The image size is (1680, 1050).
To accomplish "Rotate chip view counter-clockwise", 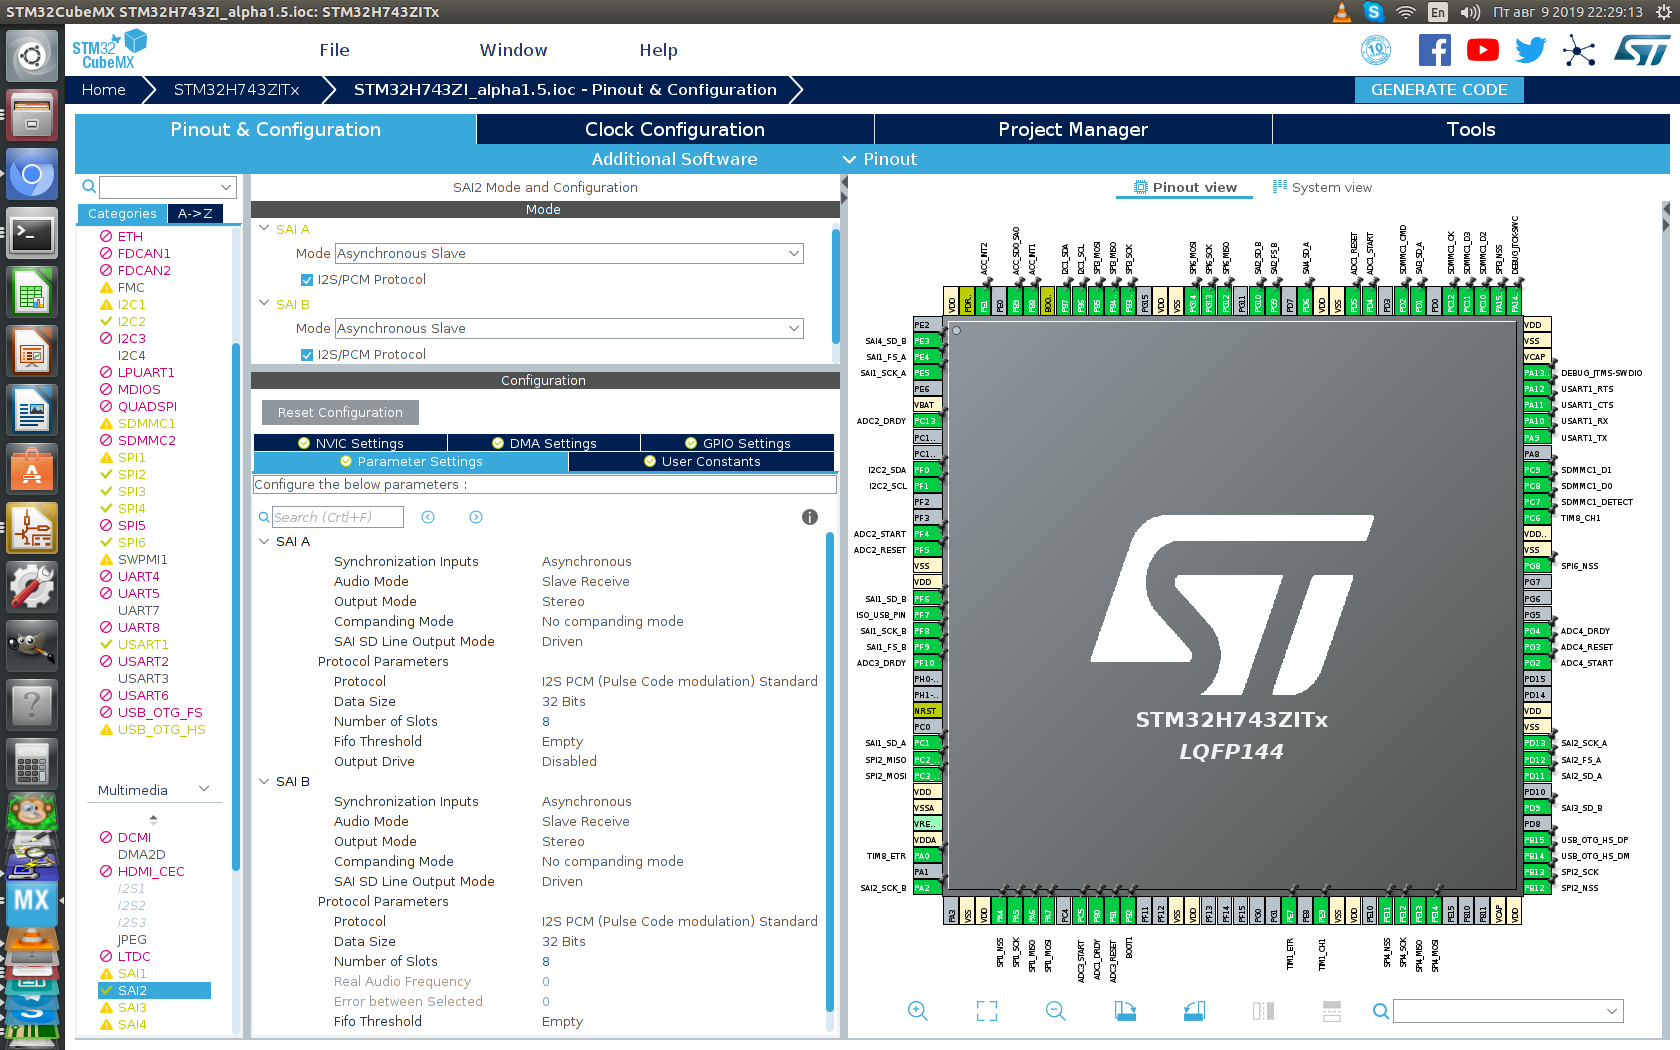I will point(1194,1011).
